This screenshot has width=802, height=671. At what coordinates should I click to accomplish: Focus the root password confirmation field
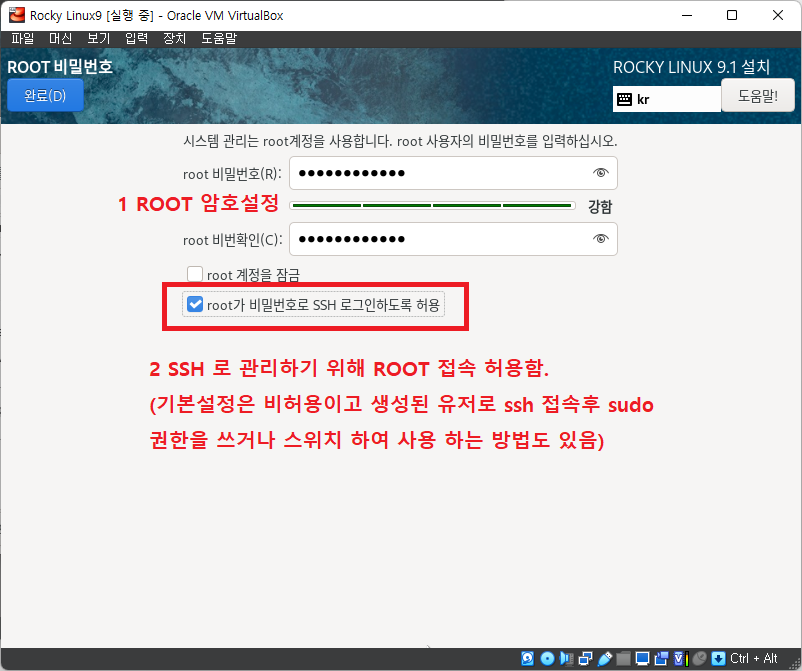click(453, 239)
